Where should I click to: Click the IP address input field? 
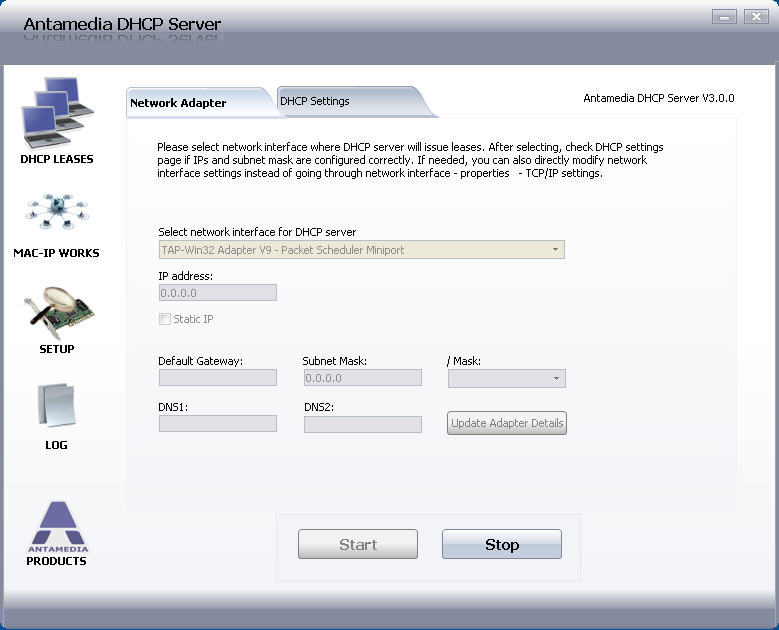218,293
